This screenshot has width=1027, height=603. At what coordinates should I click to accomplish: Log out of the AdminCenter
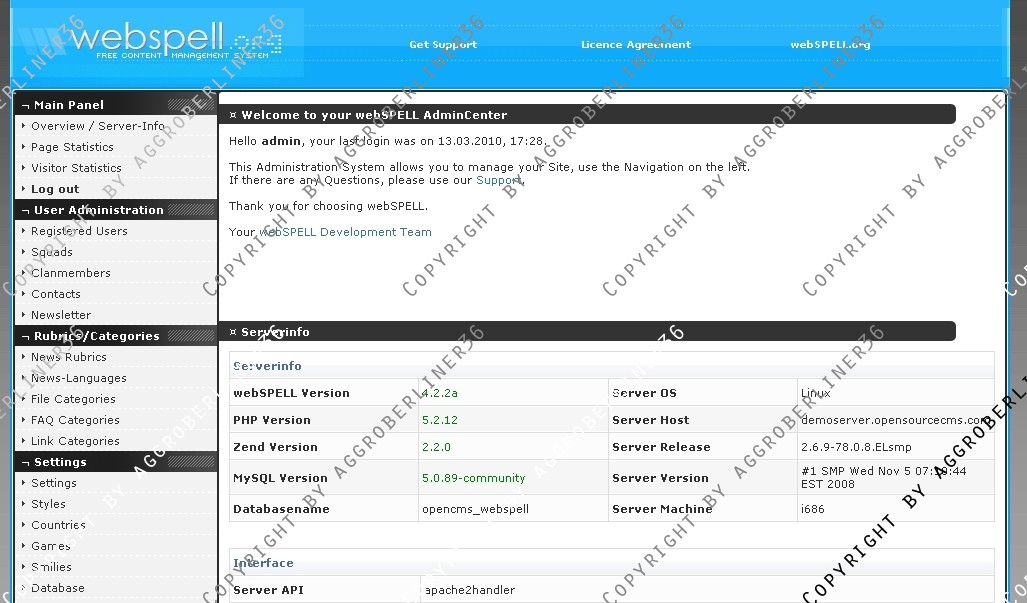[55, 189]
